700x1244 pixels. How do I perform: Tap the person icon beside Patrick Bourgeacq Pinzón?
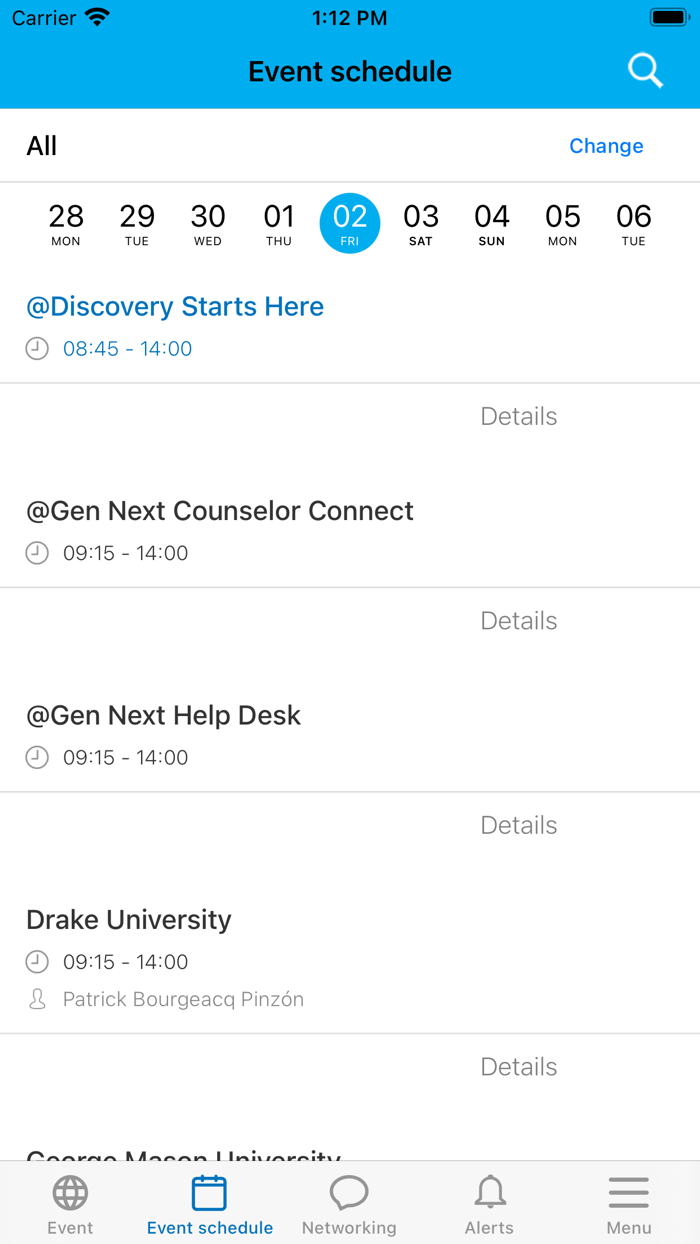tap(37, 999)
